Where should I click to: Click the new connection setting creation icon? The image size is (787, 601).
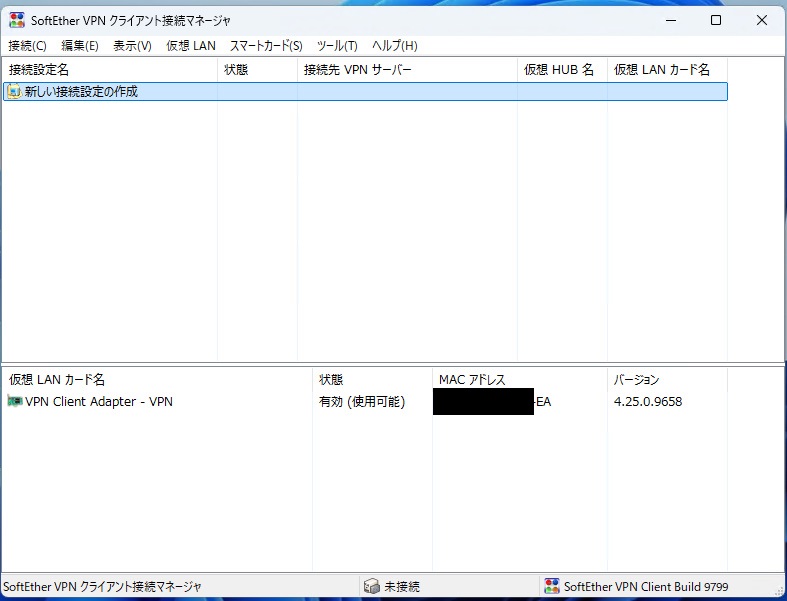click(x=14, y=92)
